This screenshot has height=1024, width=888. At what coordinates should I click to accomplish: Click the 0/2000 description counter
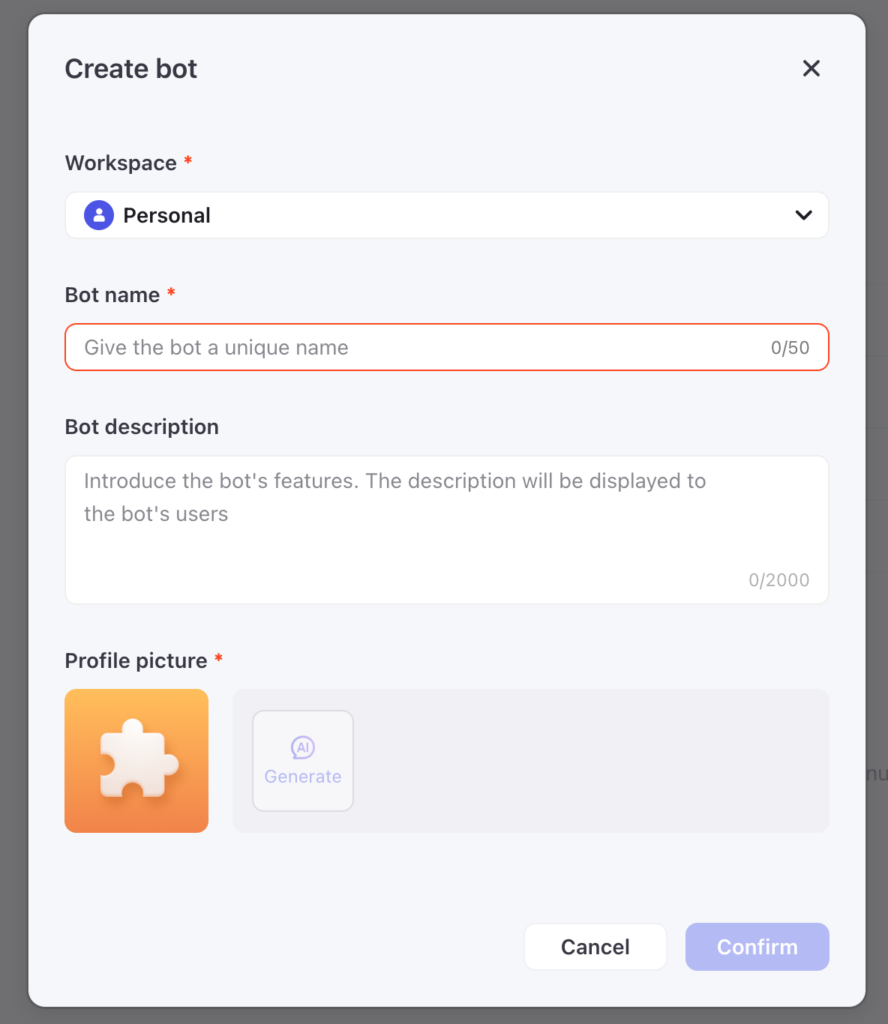tap(779, 580)
